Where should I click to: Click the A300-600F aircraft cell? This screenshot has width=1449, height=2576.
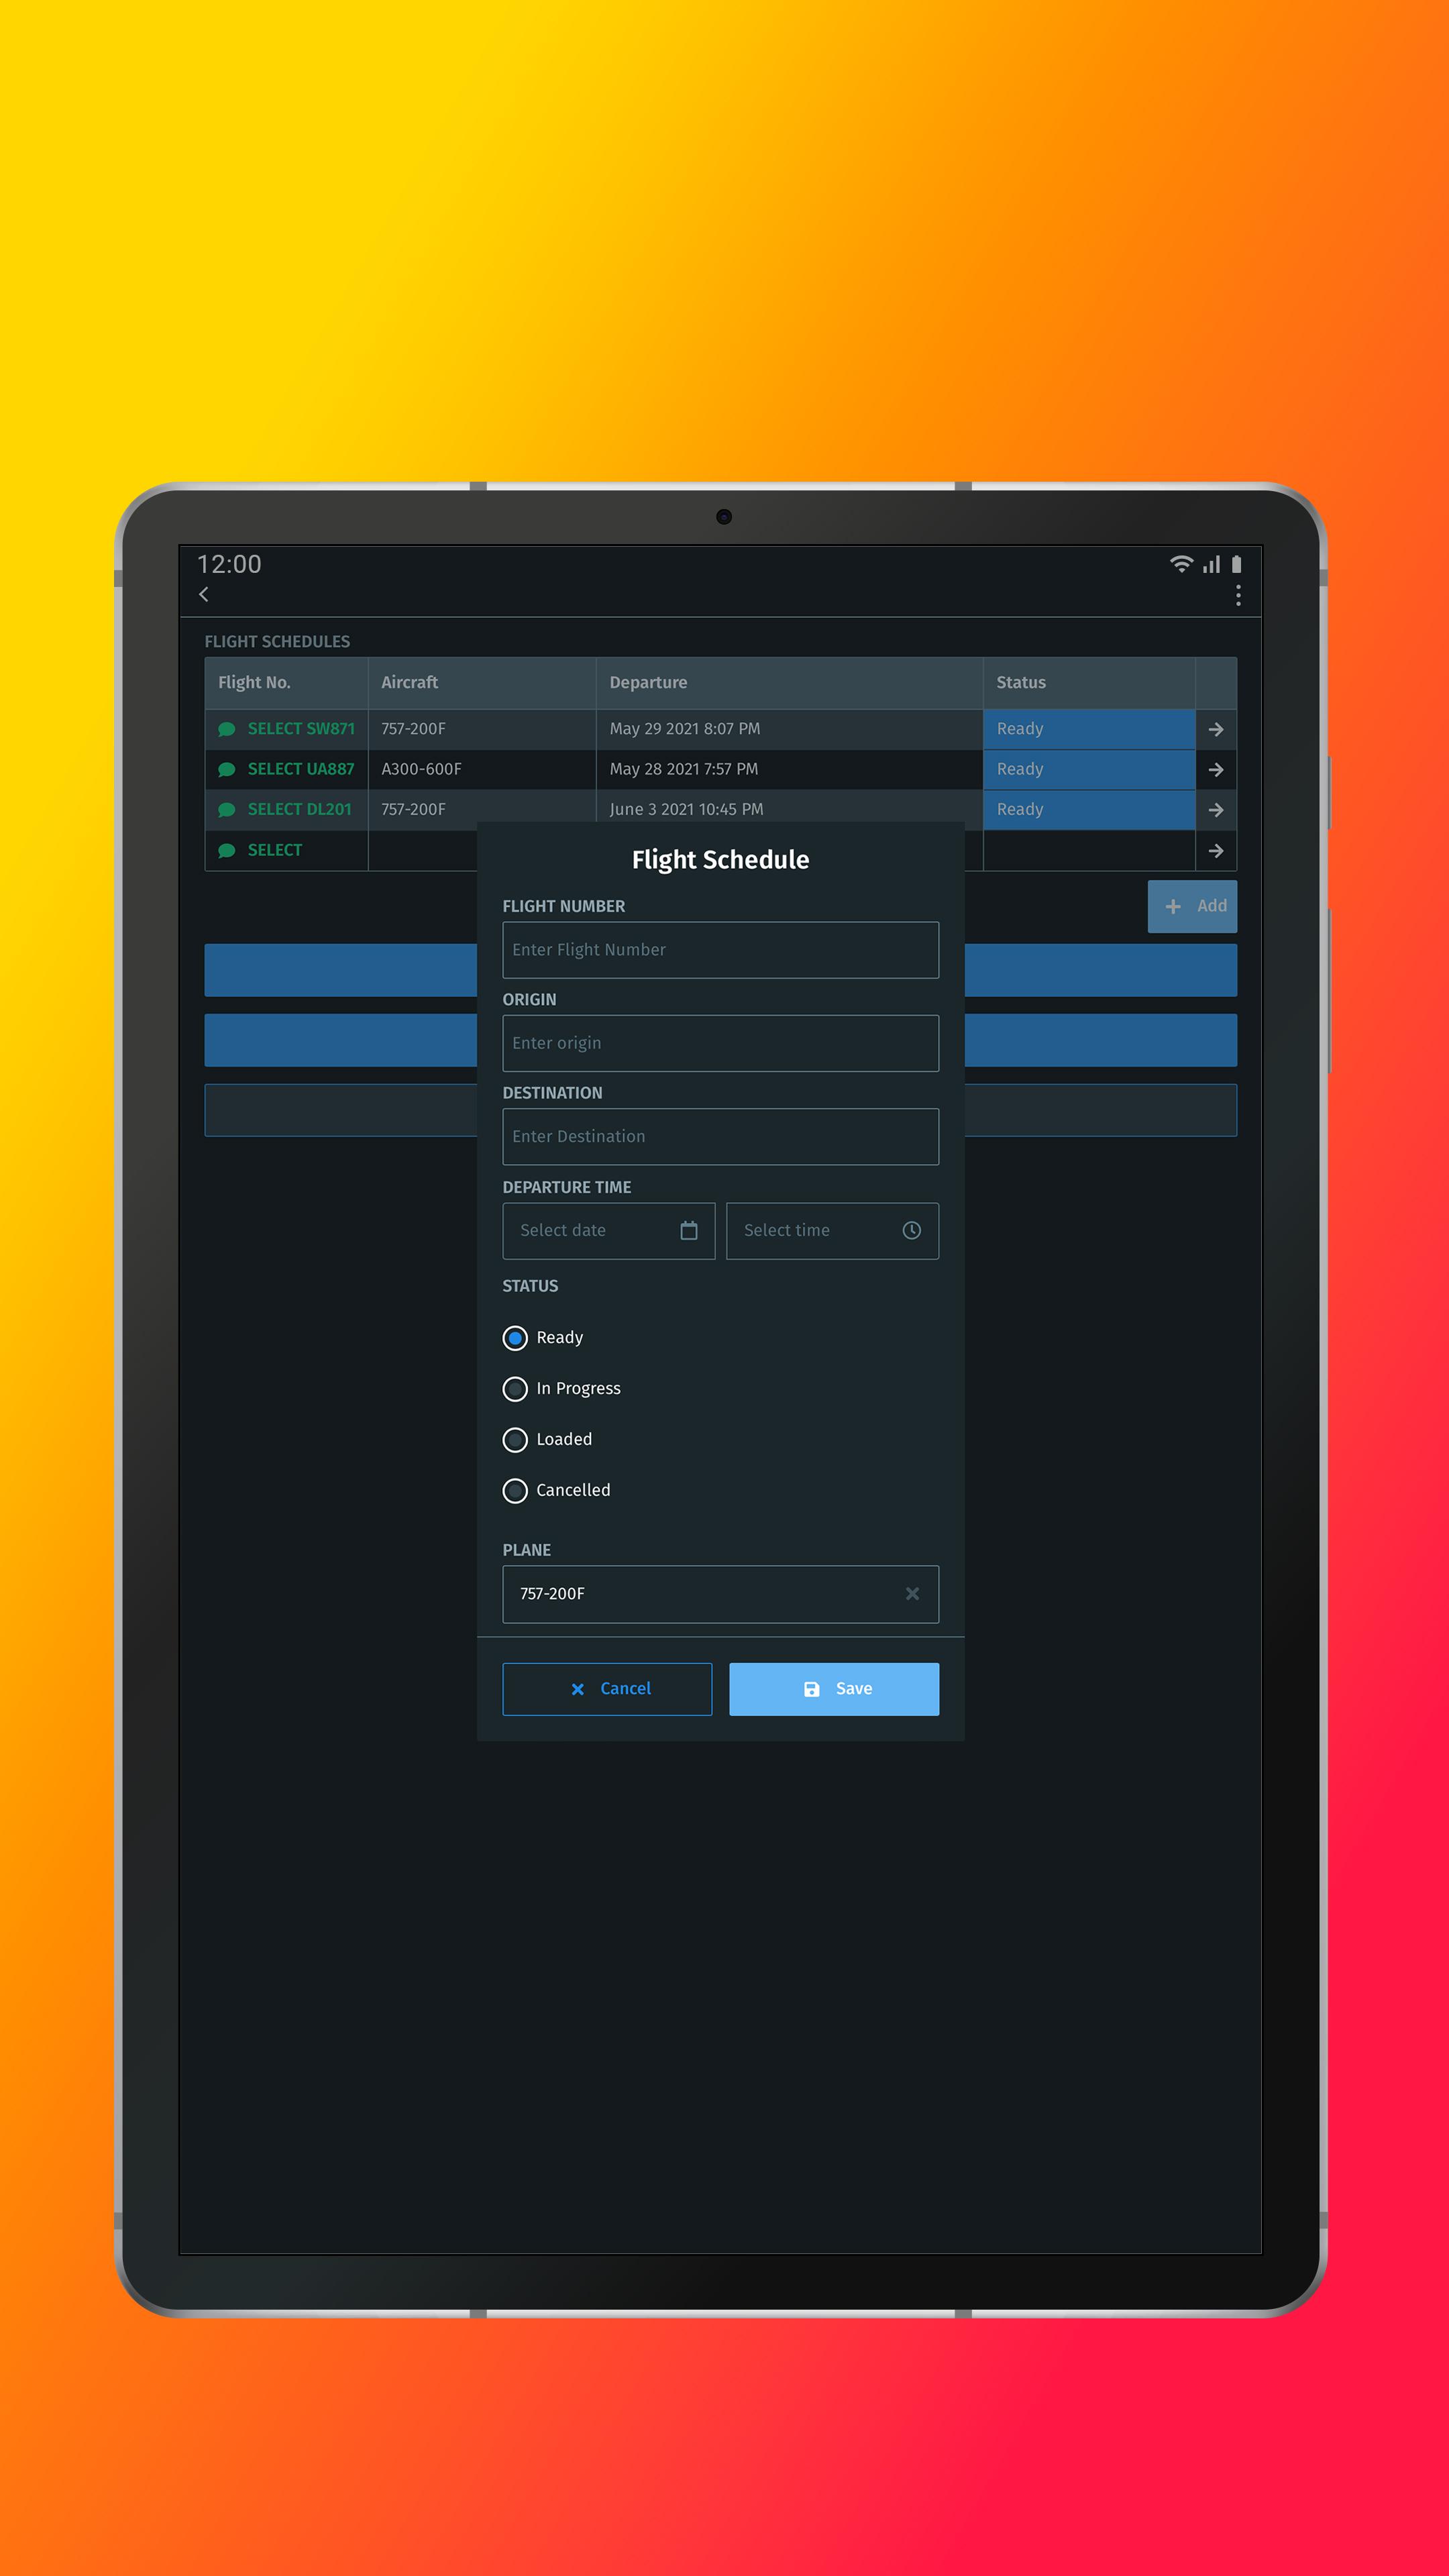pos(482,769)
